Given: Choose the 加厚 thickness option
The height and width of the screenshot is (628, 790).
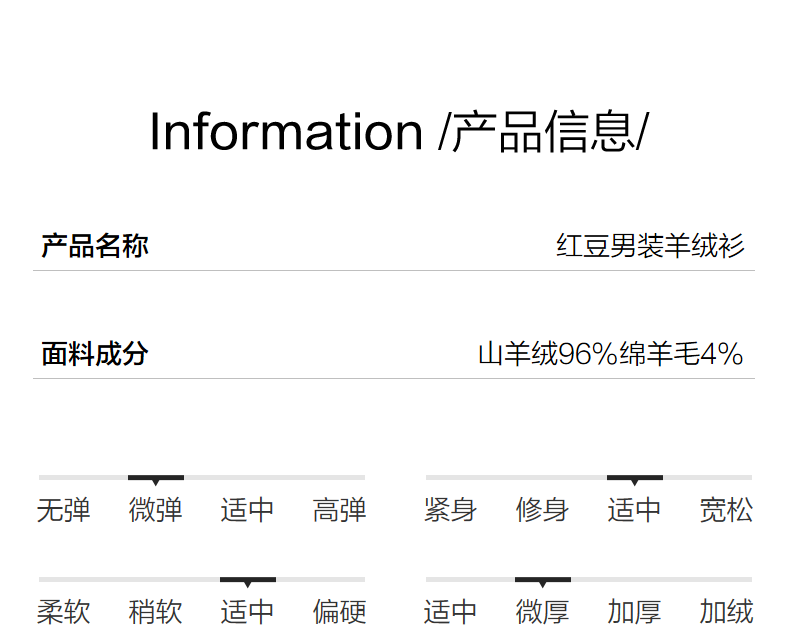Looking at the screenshot, I should tap(634, 612).
